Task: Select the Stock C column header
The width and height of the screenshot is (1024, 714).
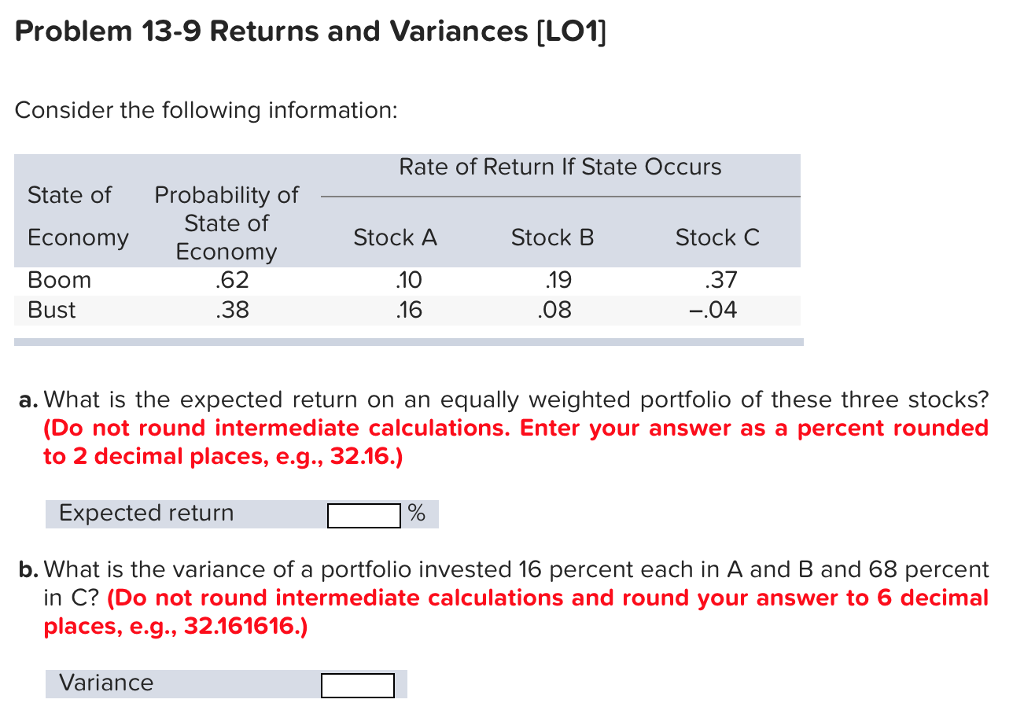Action: point(717,238)
